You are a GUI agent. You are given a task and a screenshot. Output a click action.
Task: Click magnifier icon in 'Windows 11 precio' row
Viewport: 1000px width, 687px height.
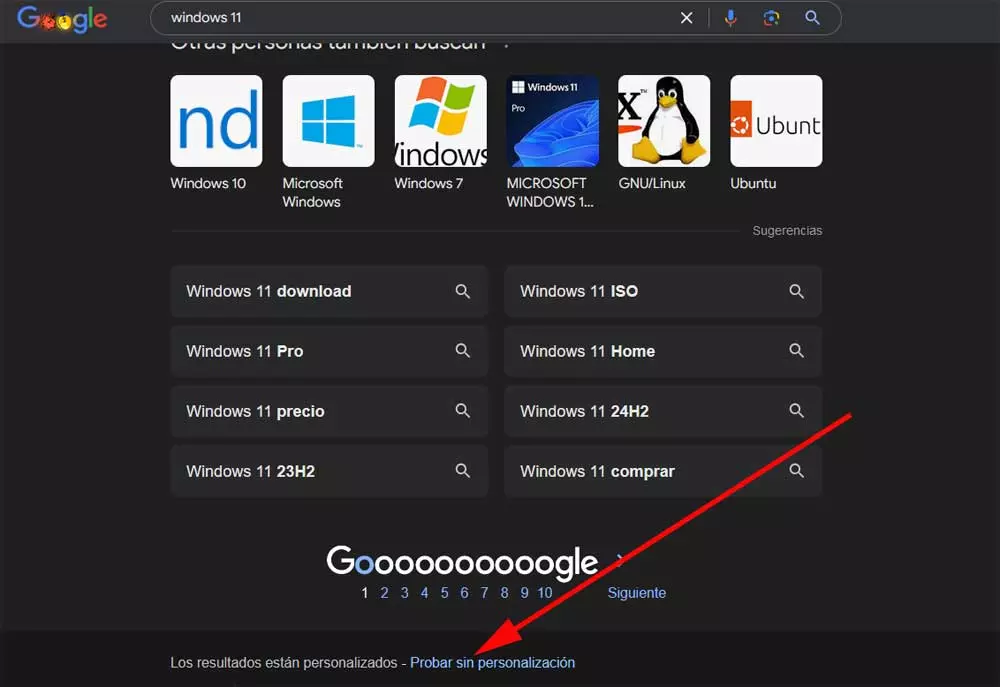[463, 411]
